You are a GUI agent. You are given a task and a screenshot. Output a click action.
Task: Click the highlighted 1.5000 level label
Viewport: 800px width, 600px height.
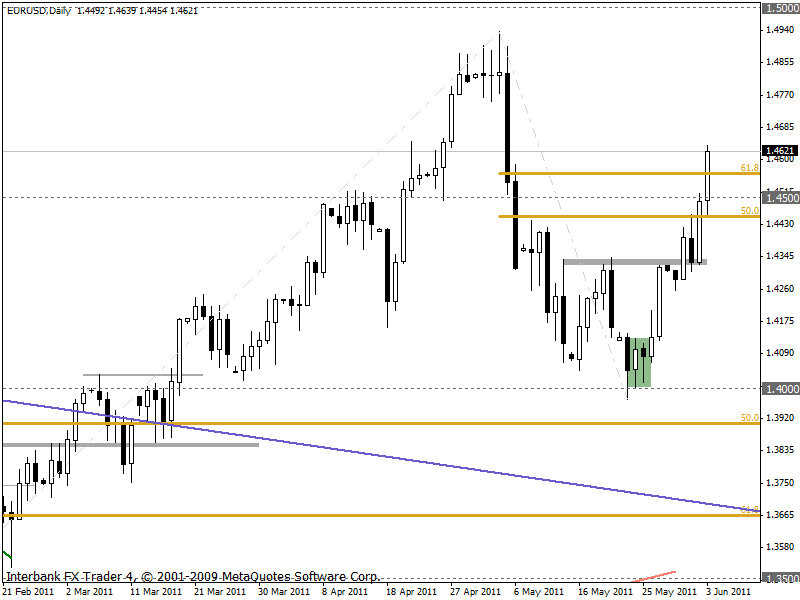(x=781, y=8)
